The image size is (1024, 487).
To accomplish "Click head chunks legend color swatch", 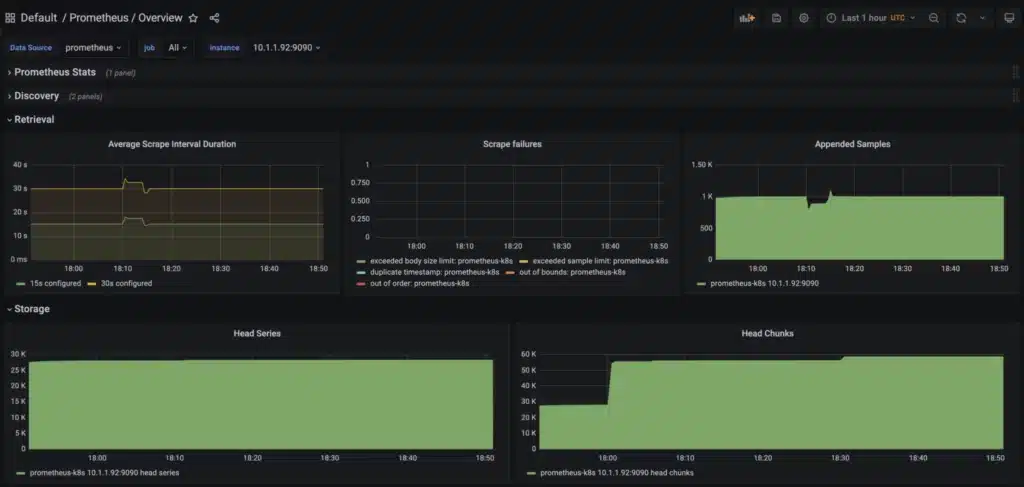I will (x=531, y=473).
